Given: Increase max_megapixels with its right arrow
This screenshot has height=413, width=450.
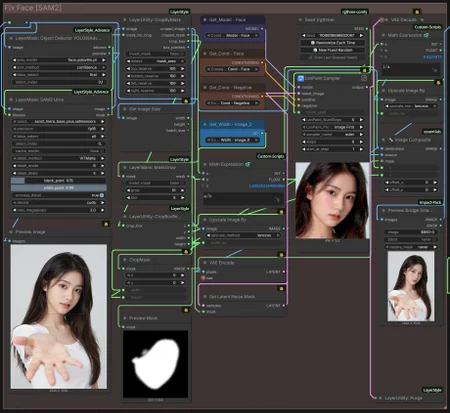Looking at the screenshot, I should click(103, 210).
